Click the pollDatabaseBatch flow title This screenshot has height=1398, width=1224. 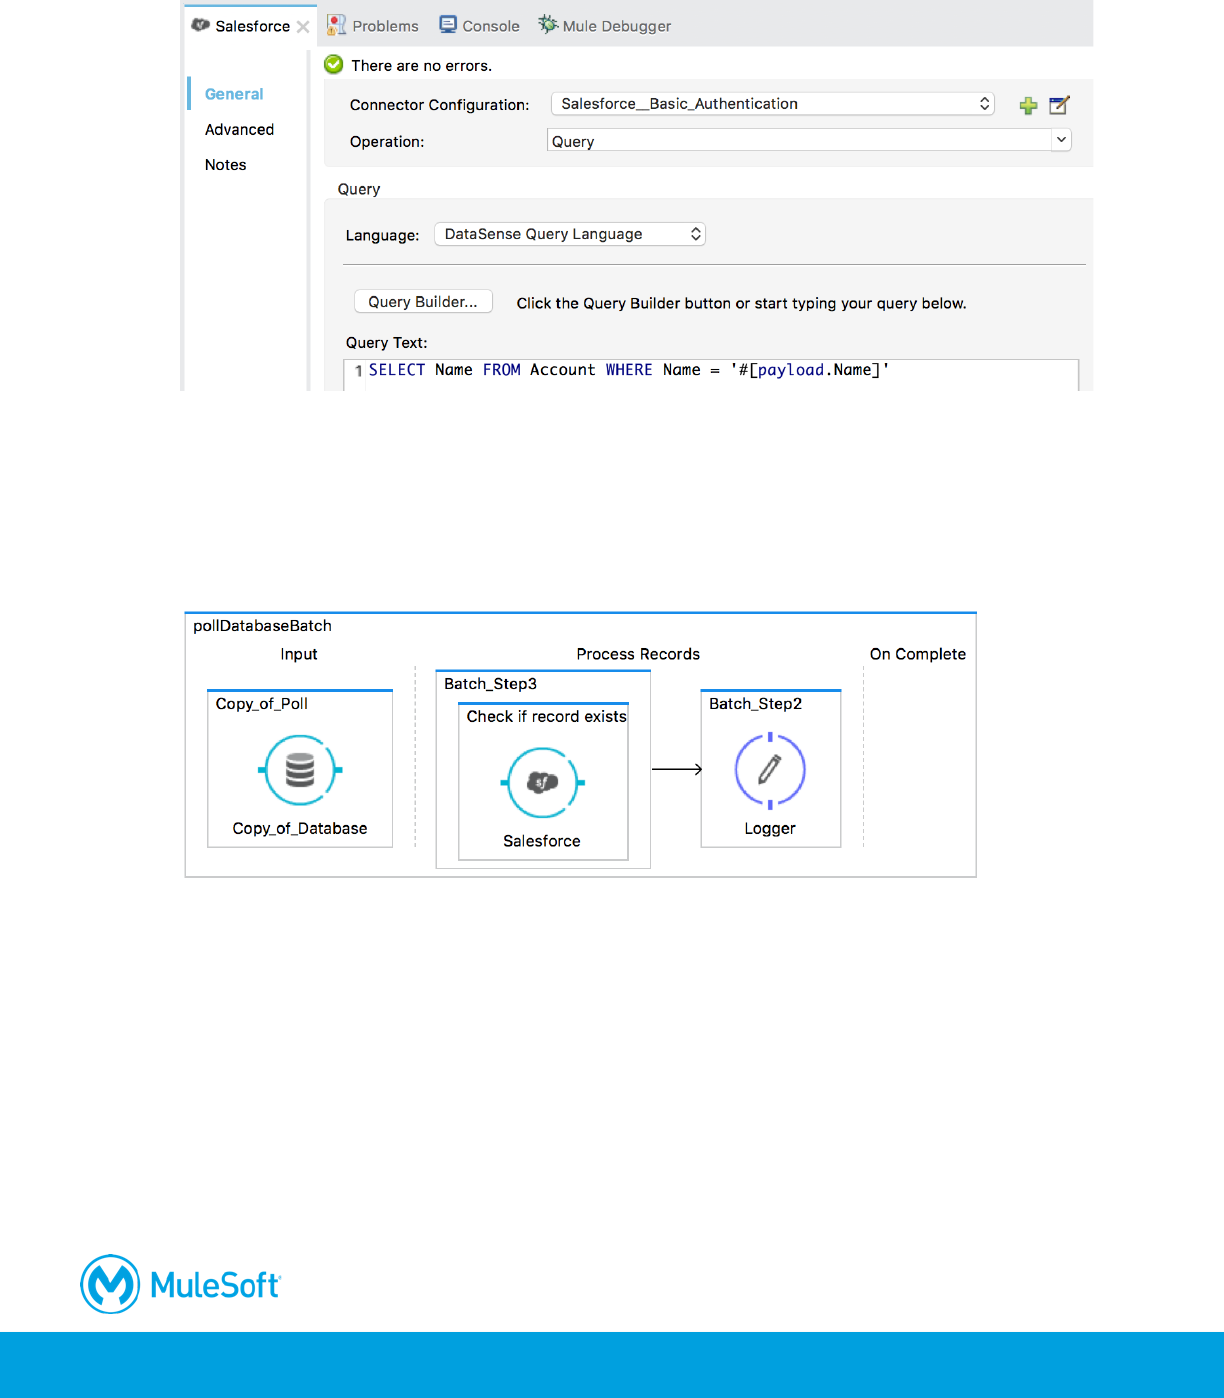pyautogui.click(x=262, y=626)
